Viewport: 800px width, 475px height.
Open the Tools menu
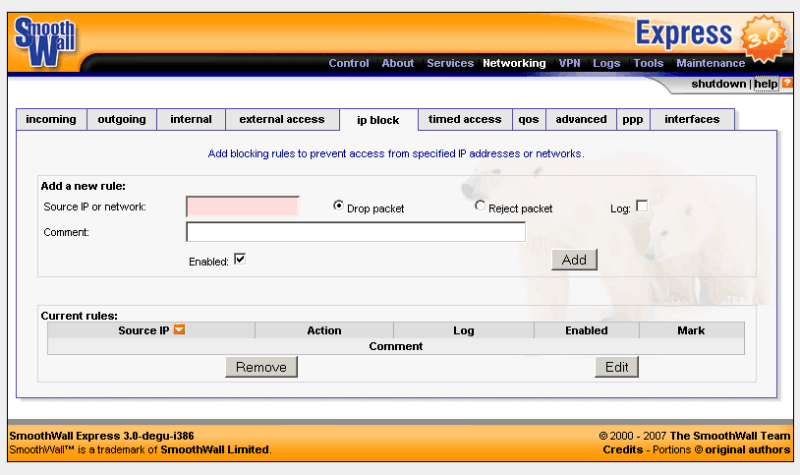click(648, 63)
